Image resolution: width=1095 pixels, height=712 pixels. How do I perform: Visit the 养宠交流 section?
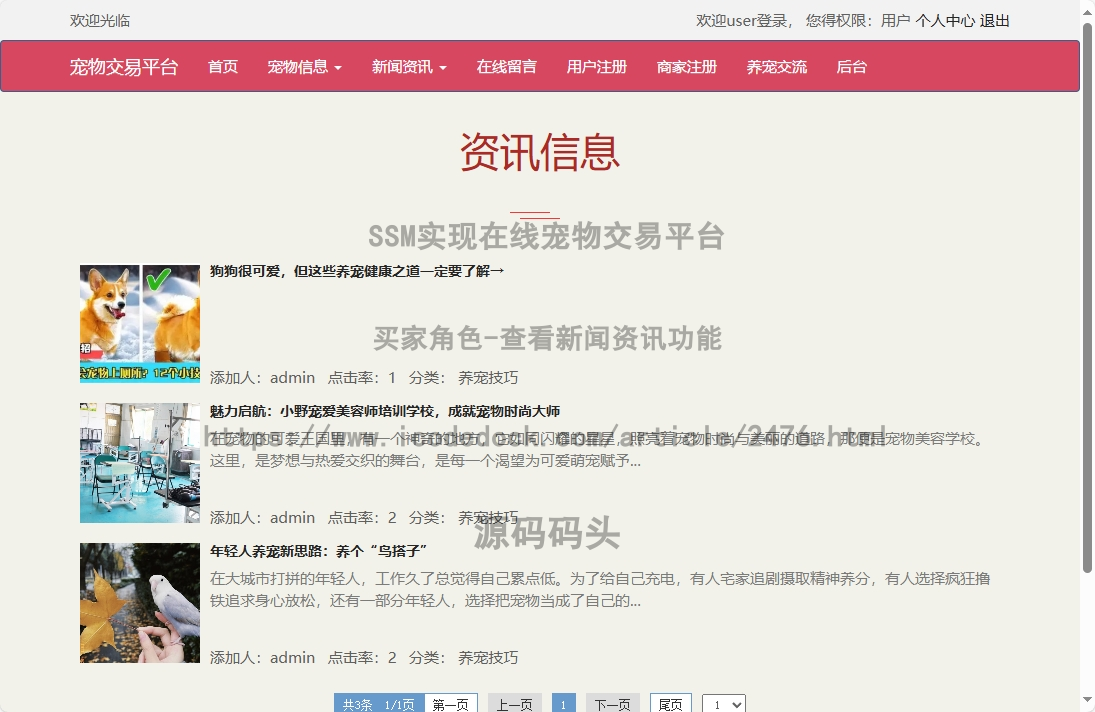tap(776, 67)
